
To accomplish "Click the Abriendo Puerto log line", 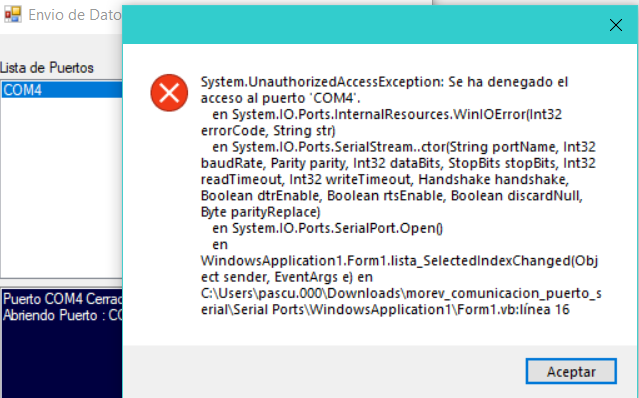I will point(62,315).
